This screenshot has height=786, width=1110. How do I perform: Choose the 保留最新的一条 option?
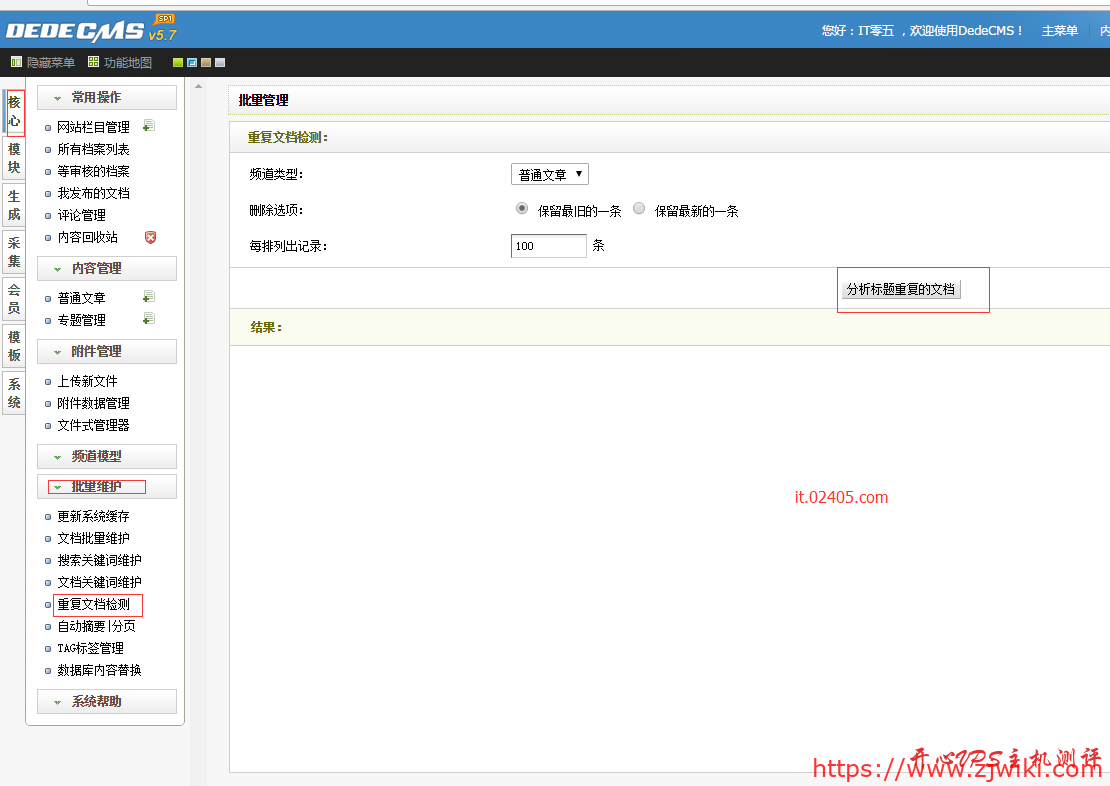638,208
